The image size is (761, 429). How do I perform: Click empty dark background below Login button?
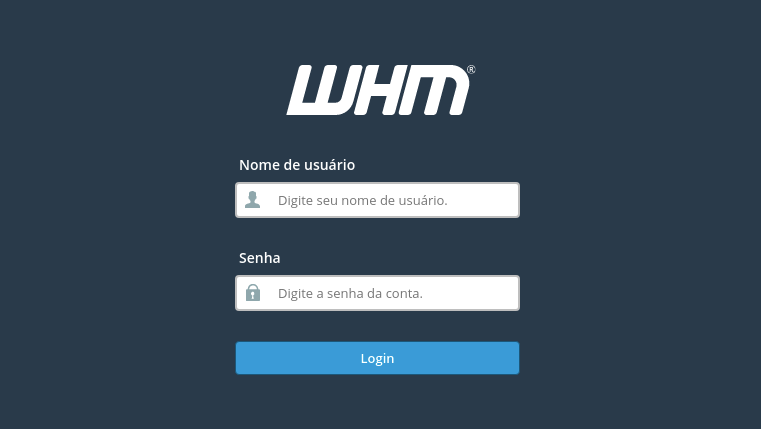click(x=378, y=403)
